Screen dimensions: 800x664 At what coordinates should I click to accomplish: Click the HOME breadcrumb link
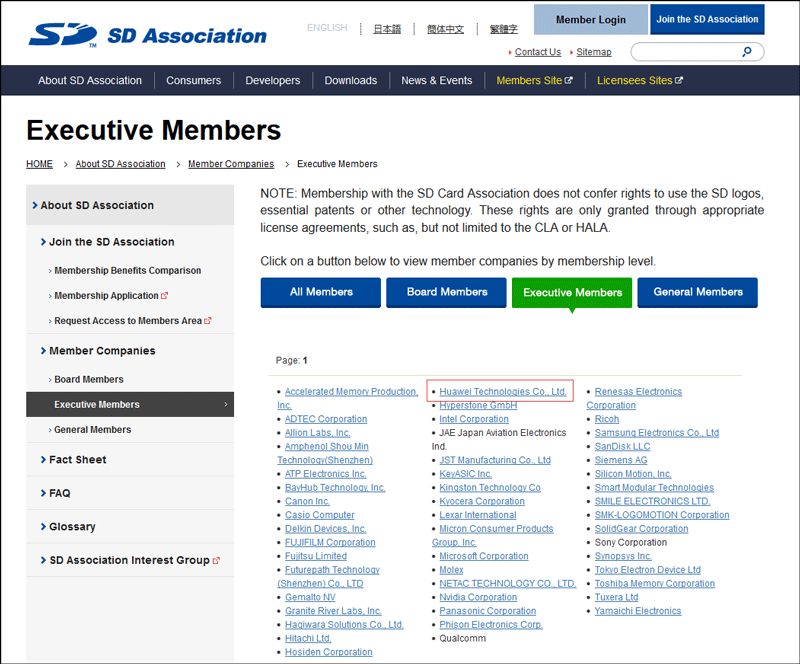(x=39, y=164)
